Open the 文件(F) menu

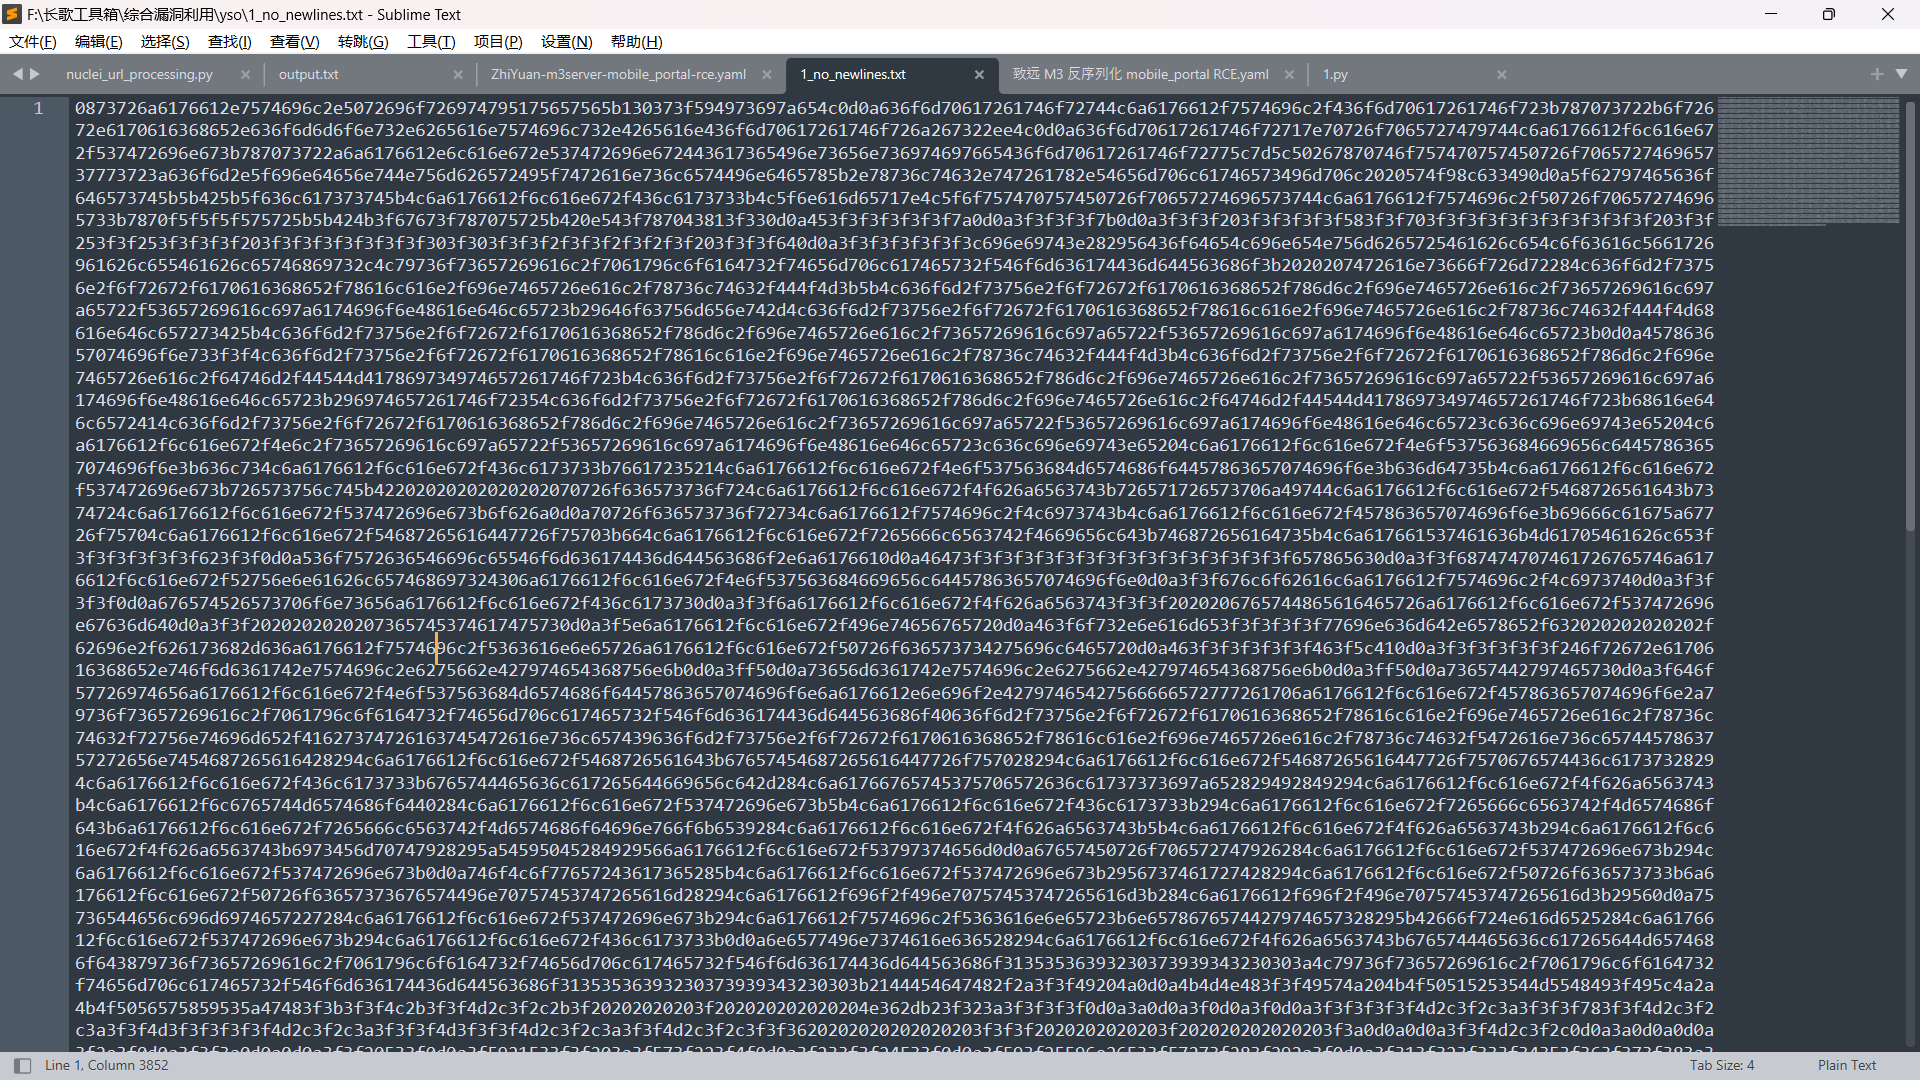pyautogui.click(x=33, y=42)
